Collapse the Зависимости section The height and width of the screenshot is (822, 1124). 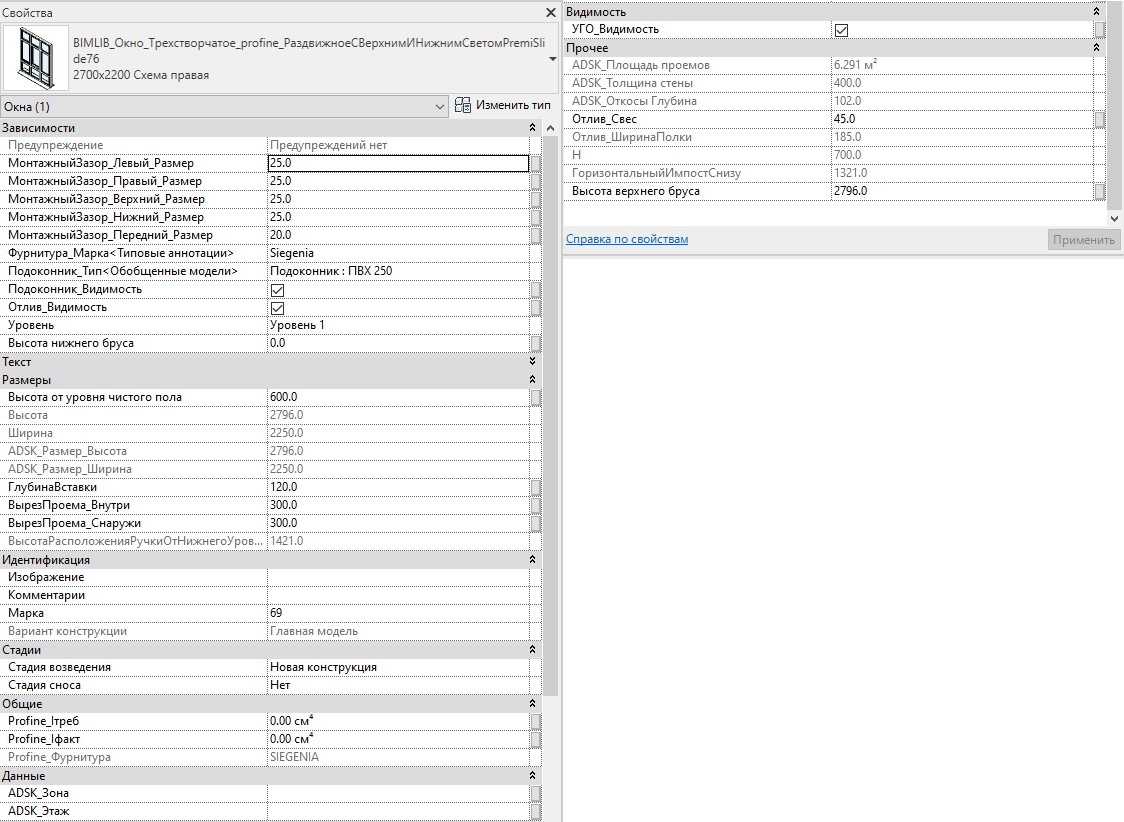coord(532,128)
